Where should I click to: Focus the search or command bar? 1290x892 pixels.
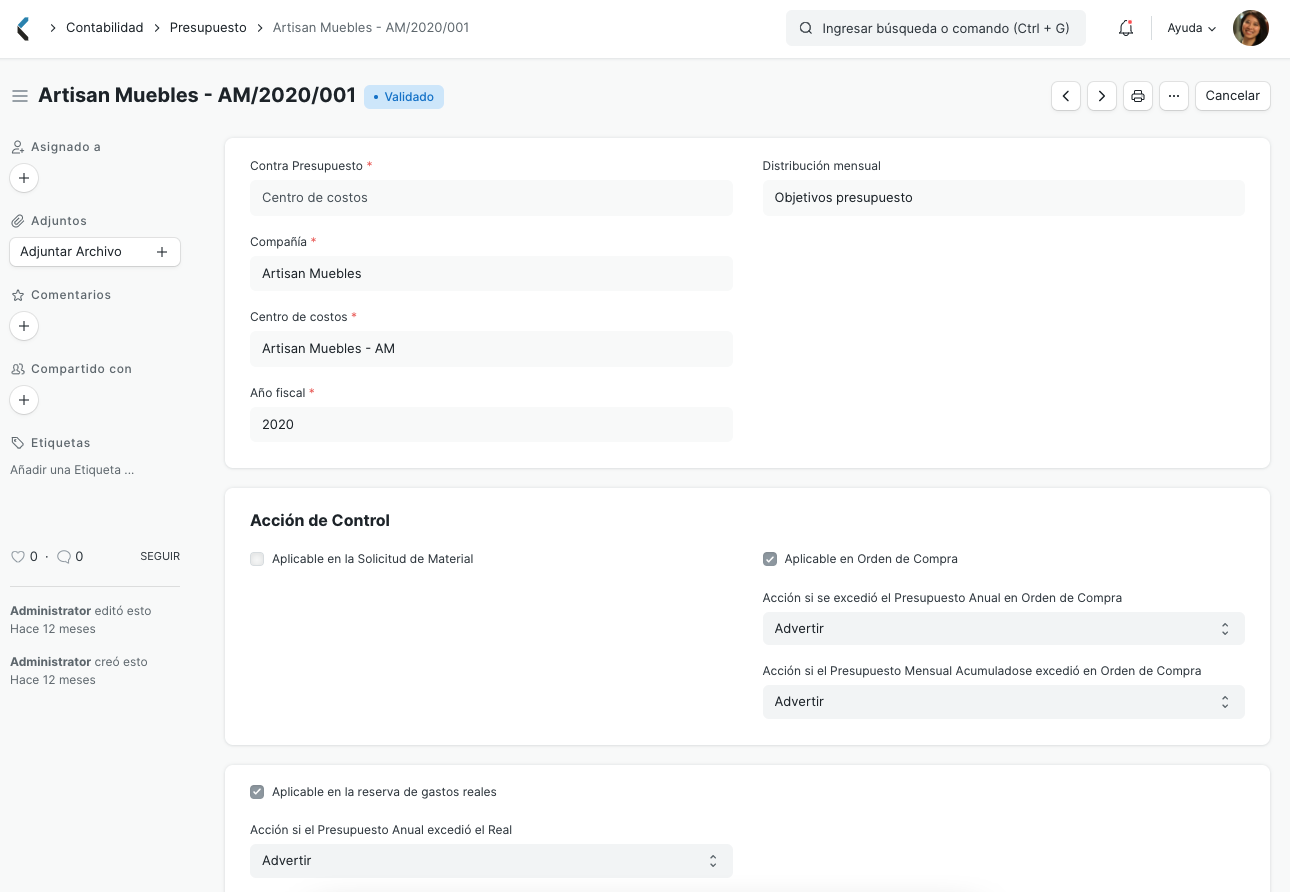coord(936,28)
